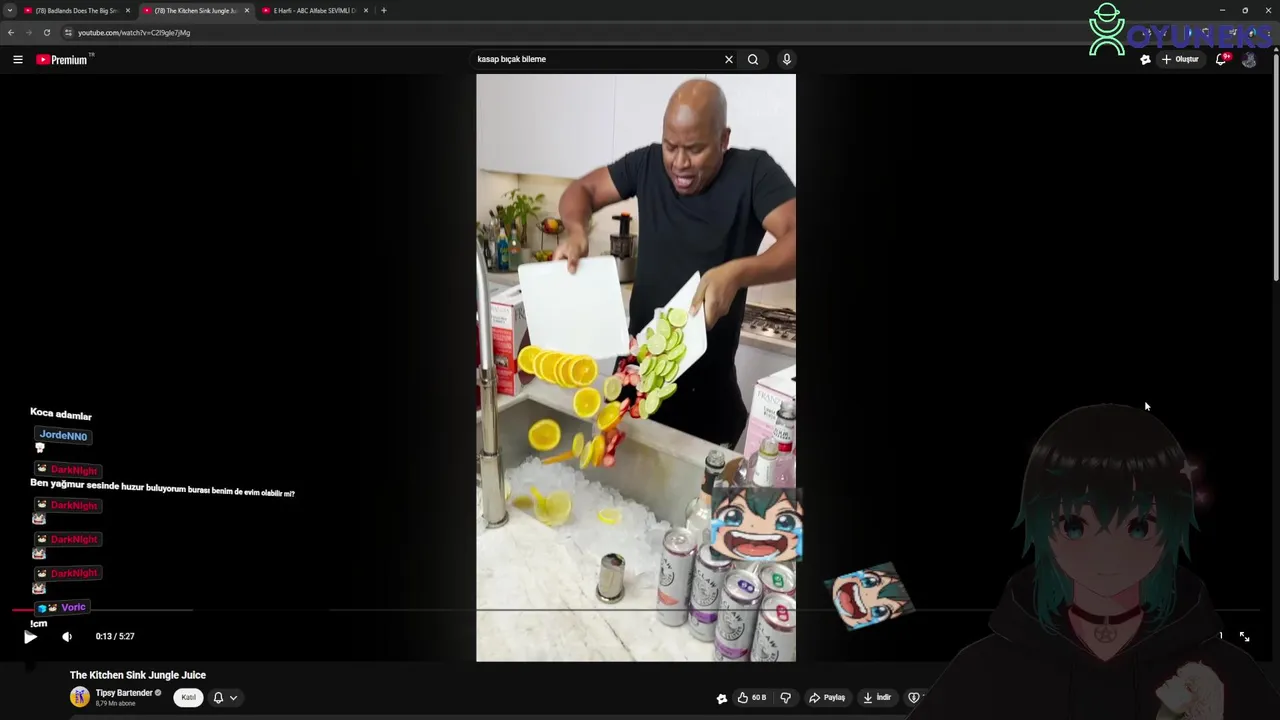View site information icon in address bar
Image resolution: width=1280 pixels, height=720 pixels.
coord(68,32)
